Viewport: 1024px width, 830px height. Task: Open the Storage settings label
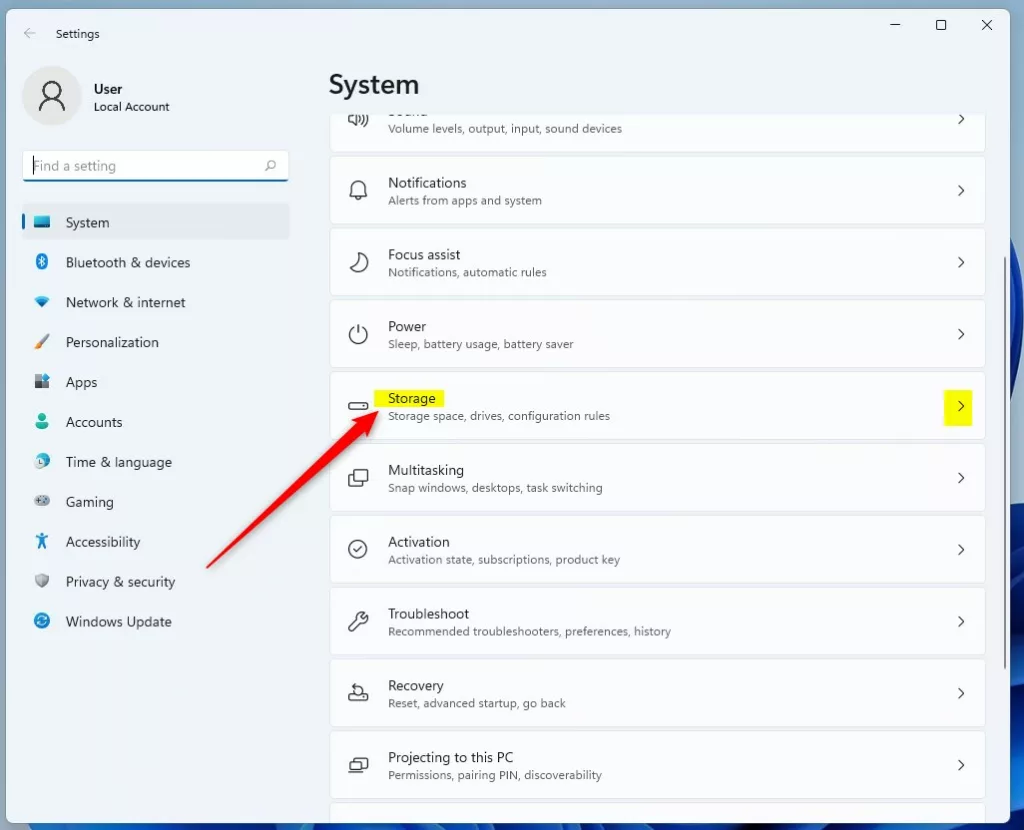[x=411, y=398]
